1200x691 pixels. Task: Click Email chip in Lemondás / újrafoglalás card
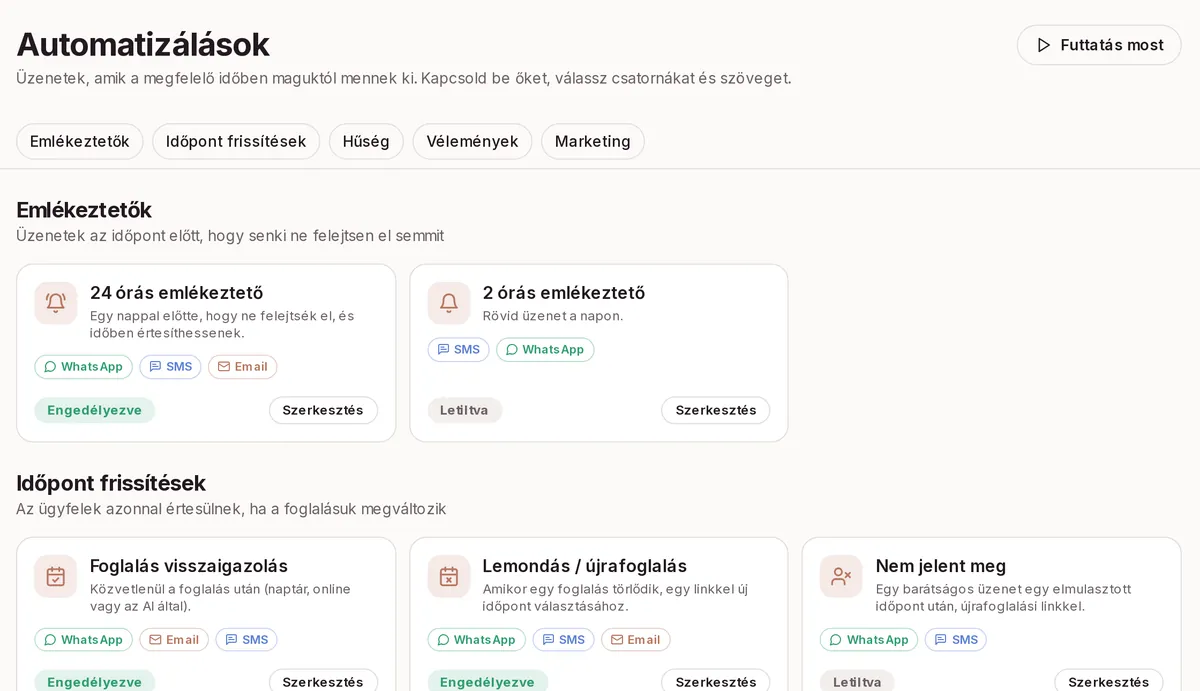click(636, 640)
